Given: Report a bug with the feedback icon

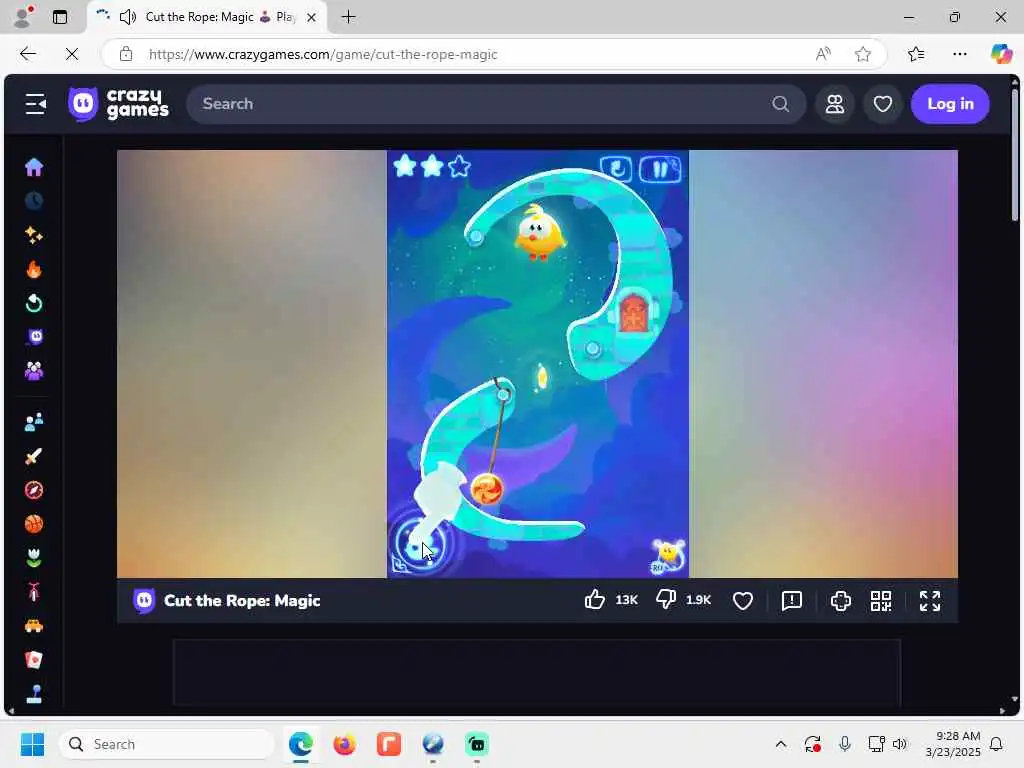Looking at the screenshot, I should point(792,600).
